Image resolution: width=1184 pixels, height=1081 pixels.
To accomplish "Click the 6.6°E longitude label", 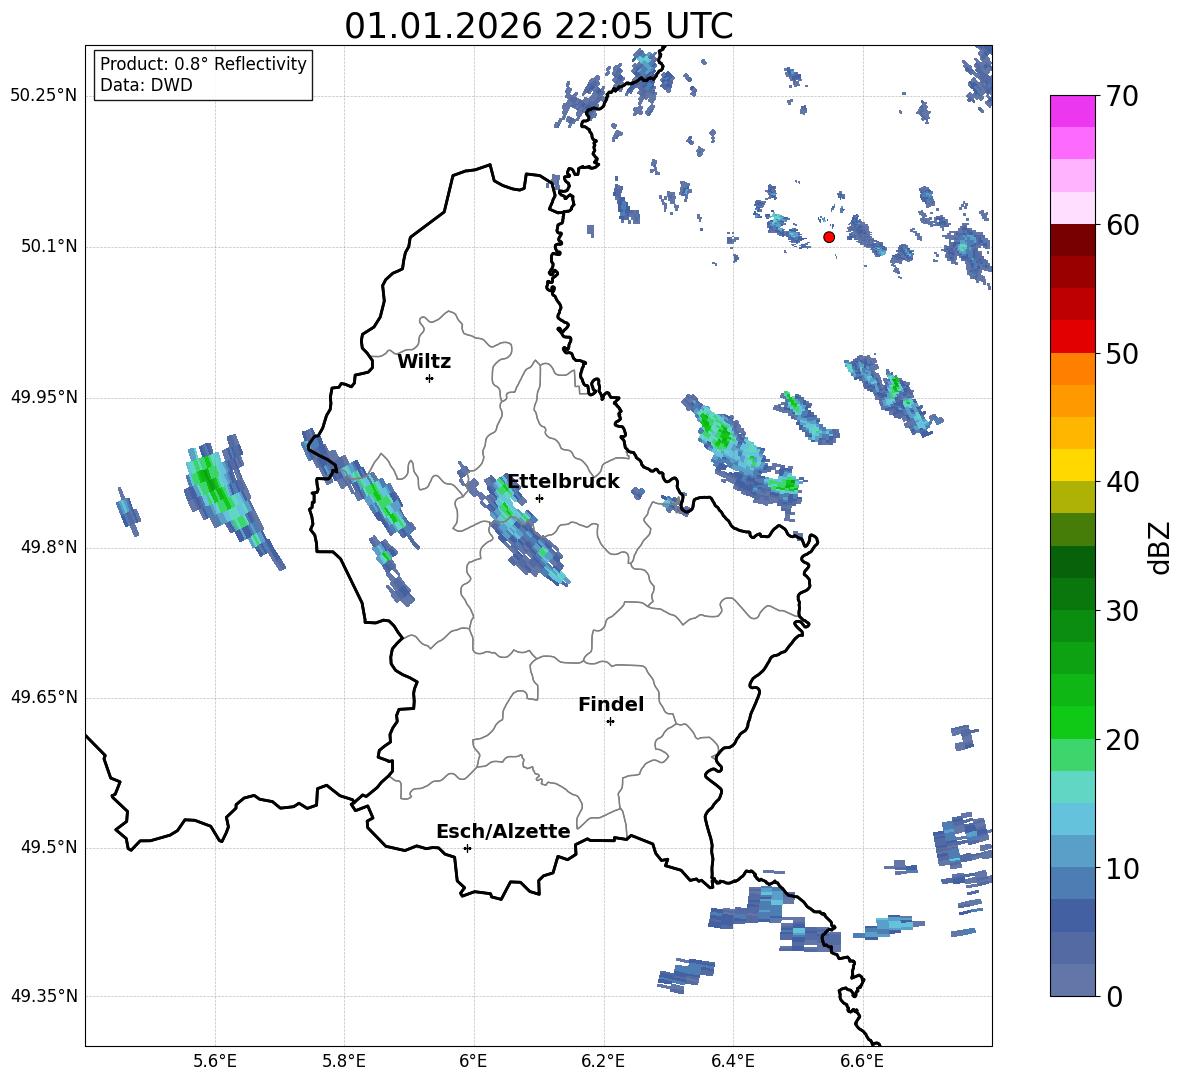I will pos(862,1061).
